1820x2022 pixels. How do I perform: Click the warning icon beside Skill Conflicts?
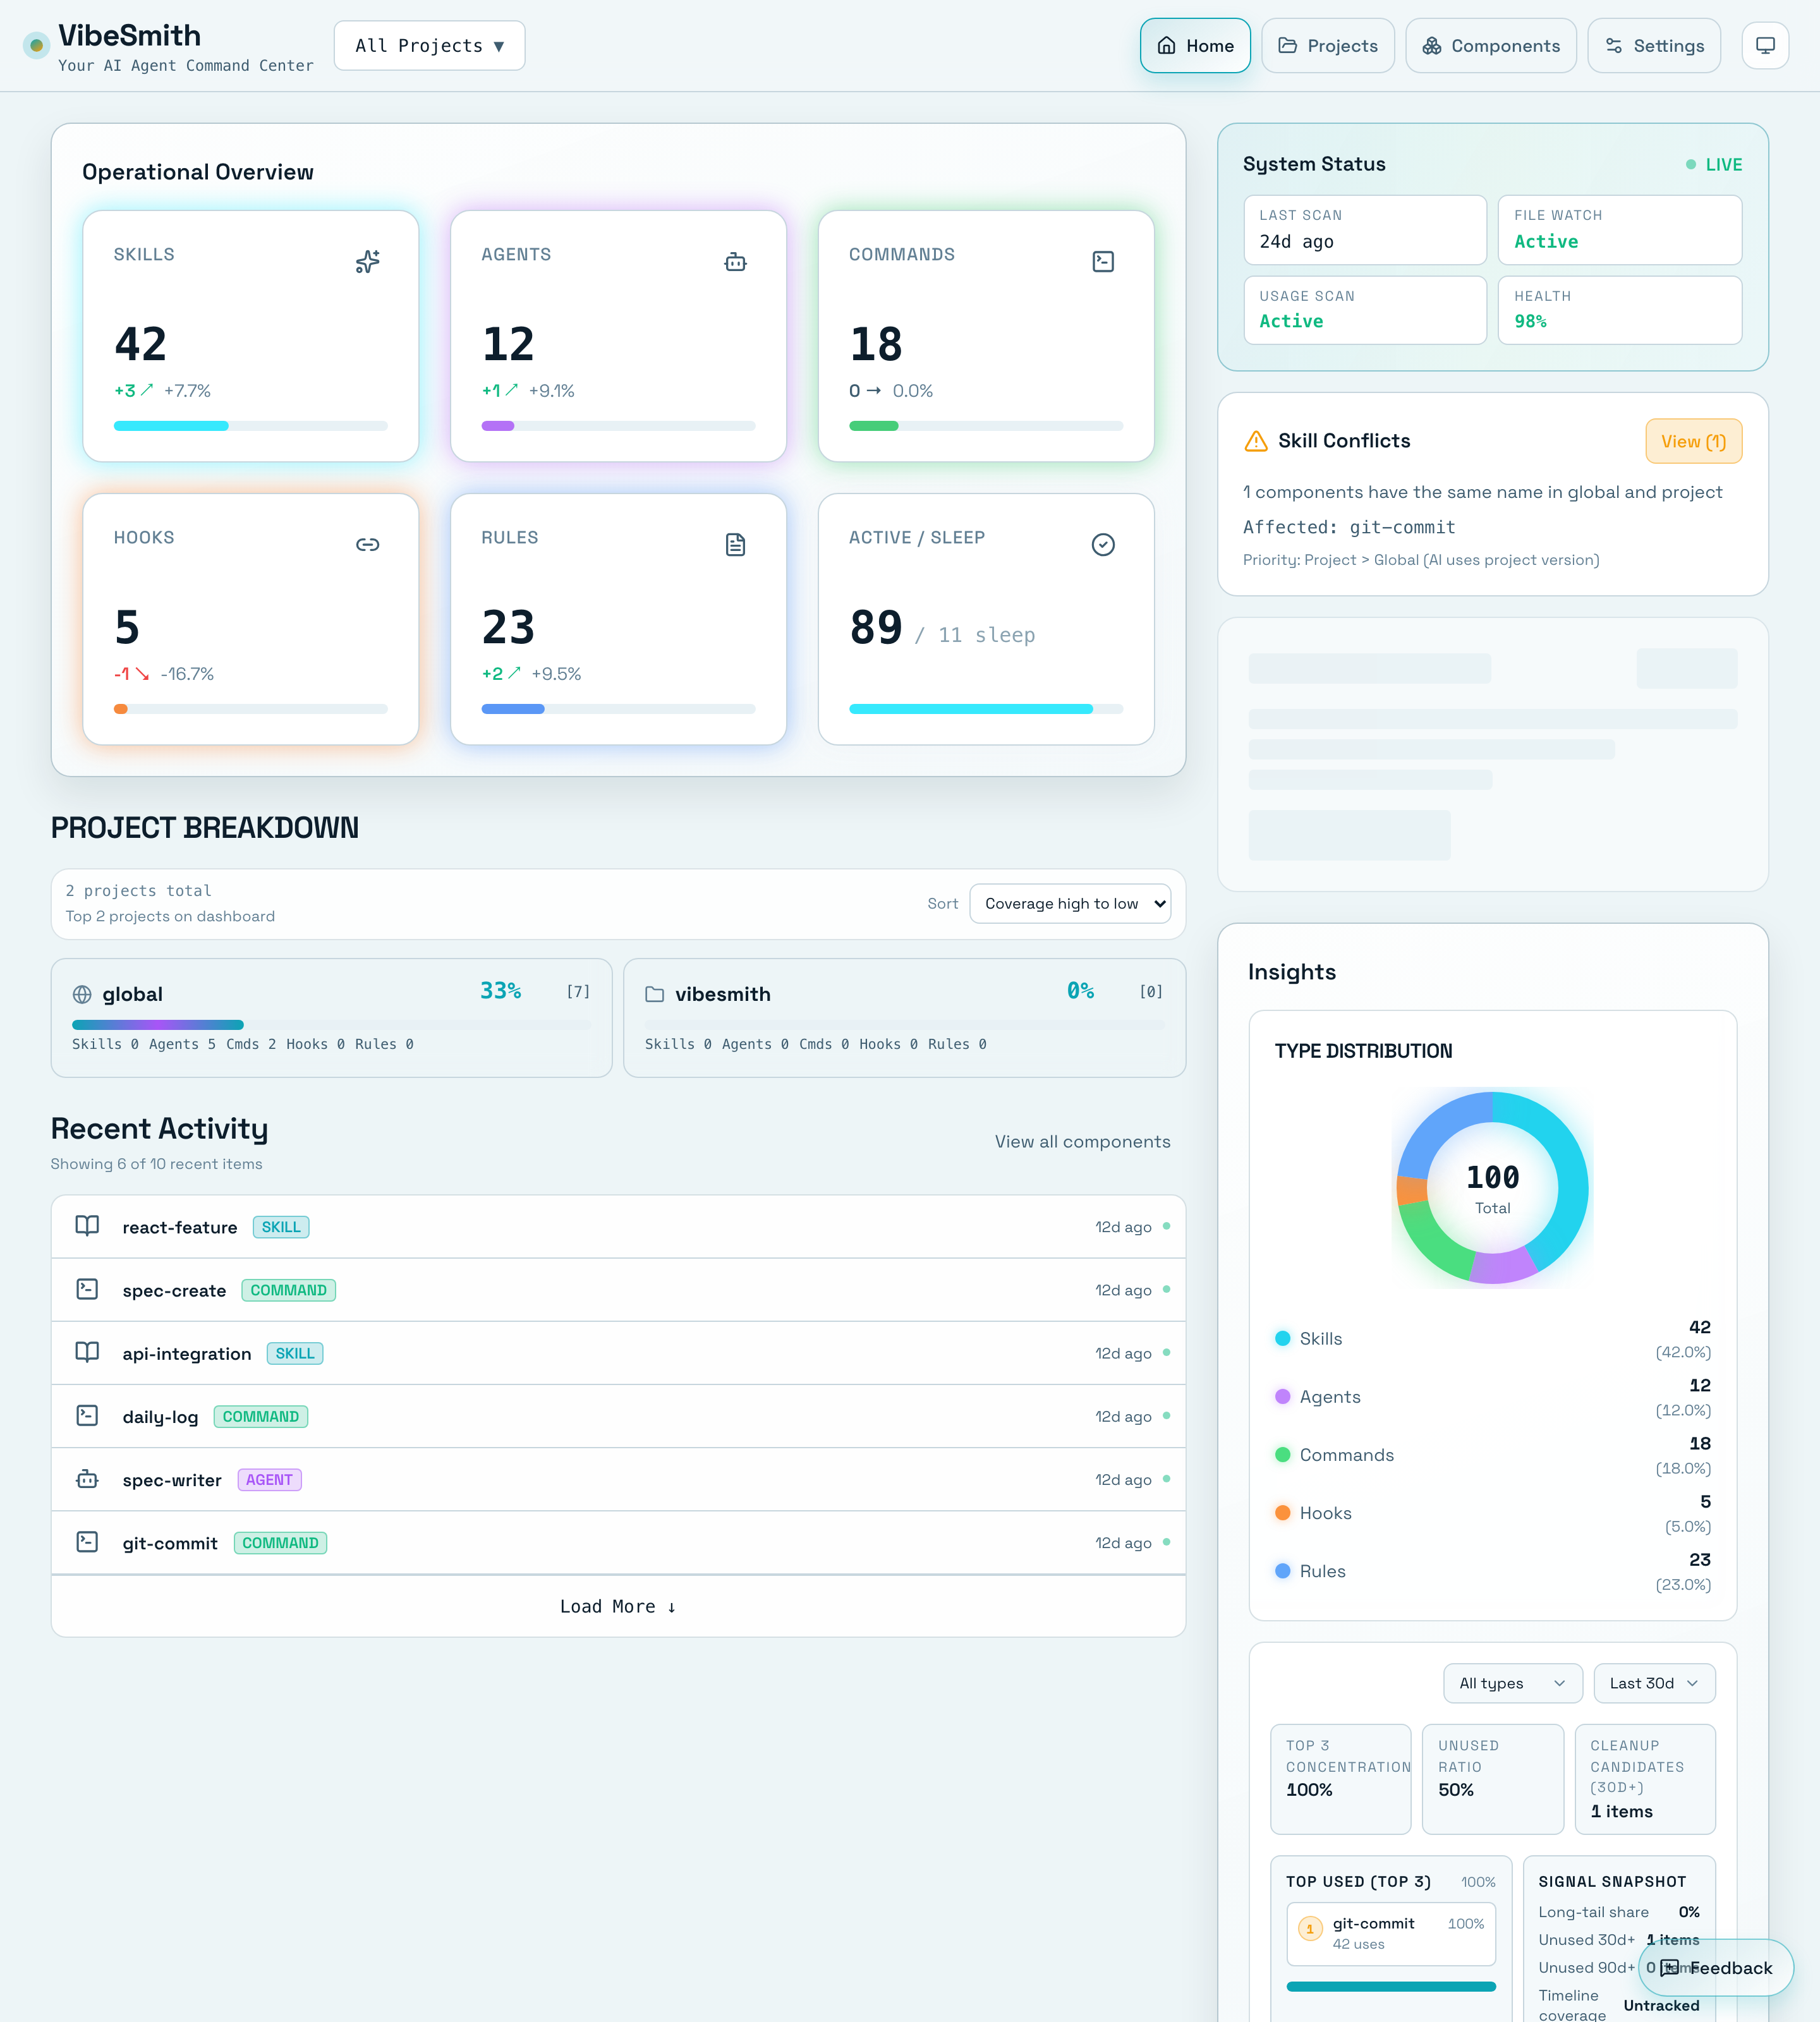pyautogui.click(x=1255, y=441)
